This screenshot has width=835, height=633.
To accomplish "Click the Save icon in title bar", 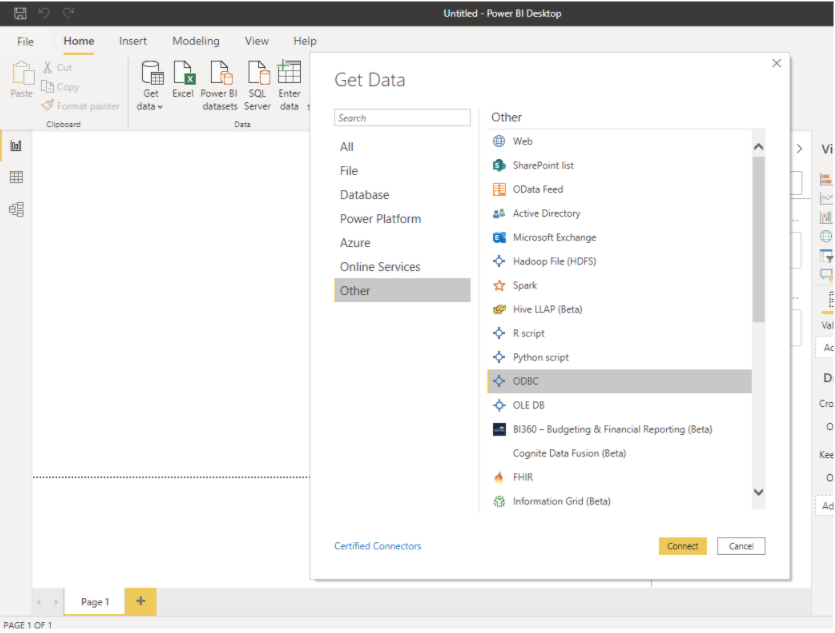I will (x=20, y=13).
